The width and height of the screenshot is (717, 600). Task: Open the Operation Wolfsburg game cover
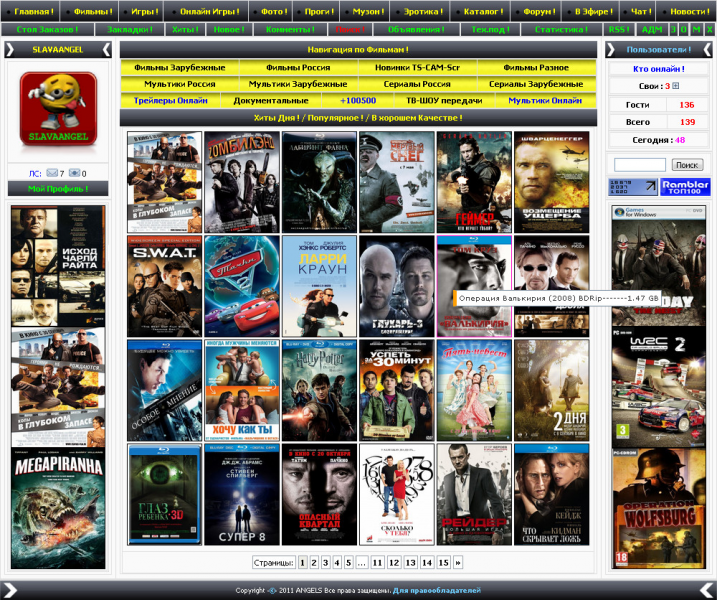658,509
